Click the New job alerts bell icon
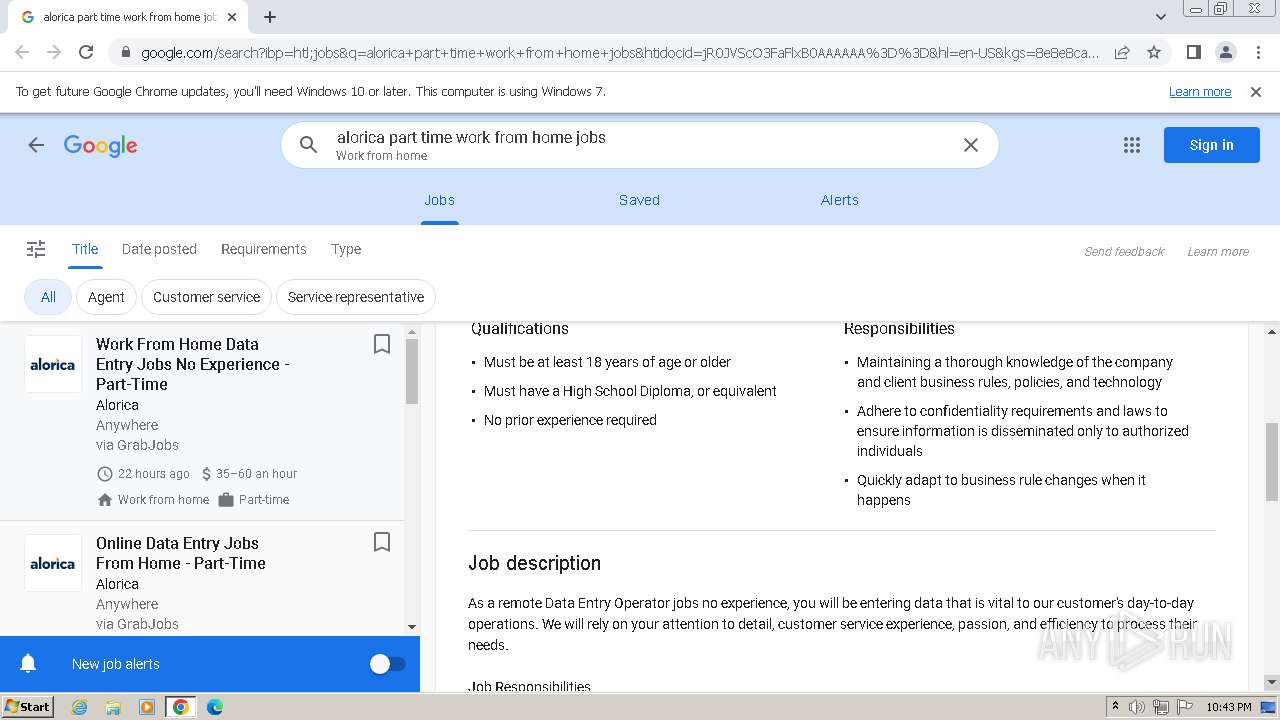The height and width of the screenshot is (720, 1280). click(x=28, y=664)
